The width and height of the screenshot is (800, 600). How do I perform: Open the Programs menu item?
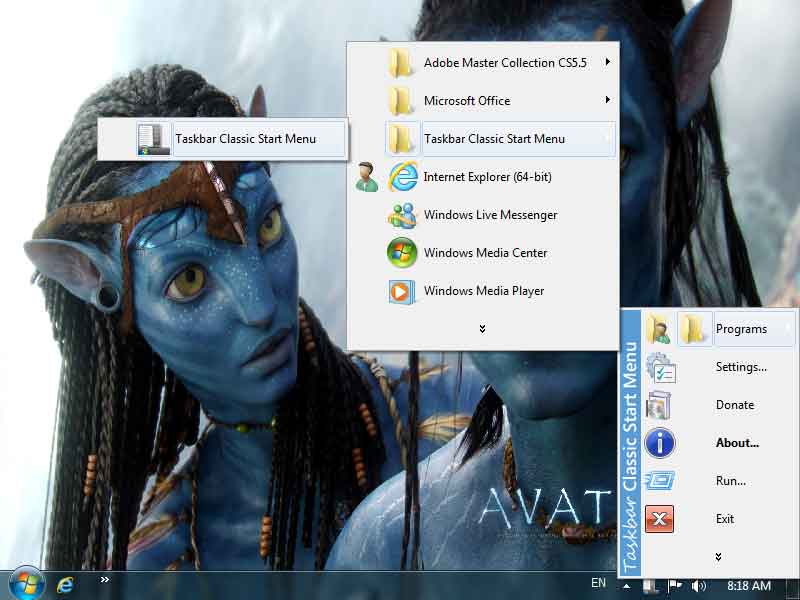(718, 329)
